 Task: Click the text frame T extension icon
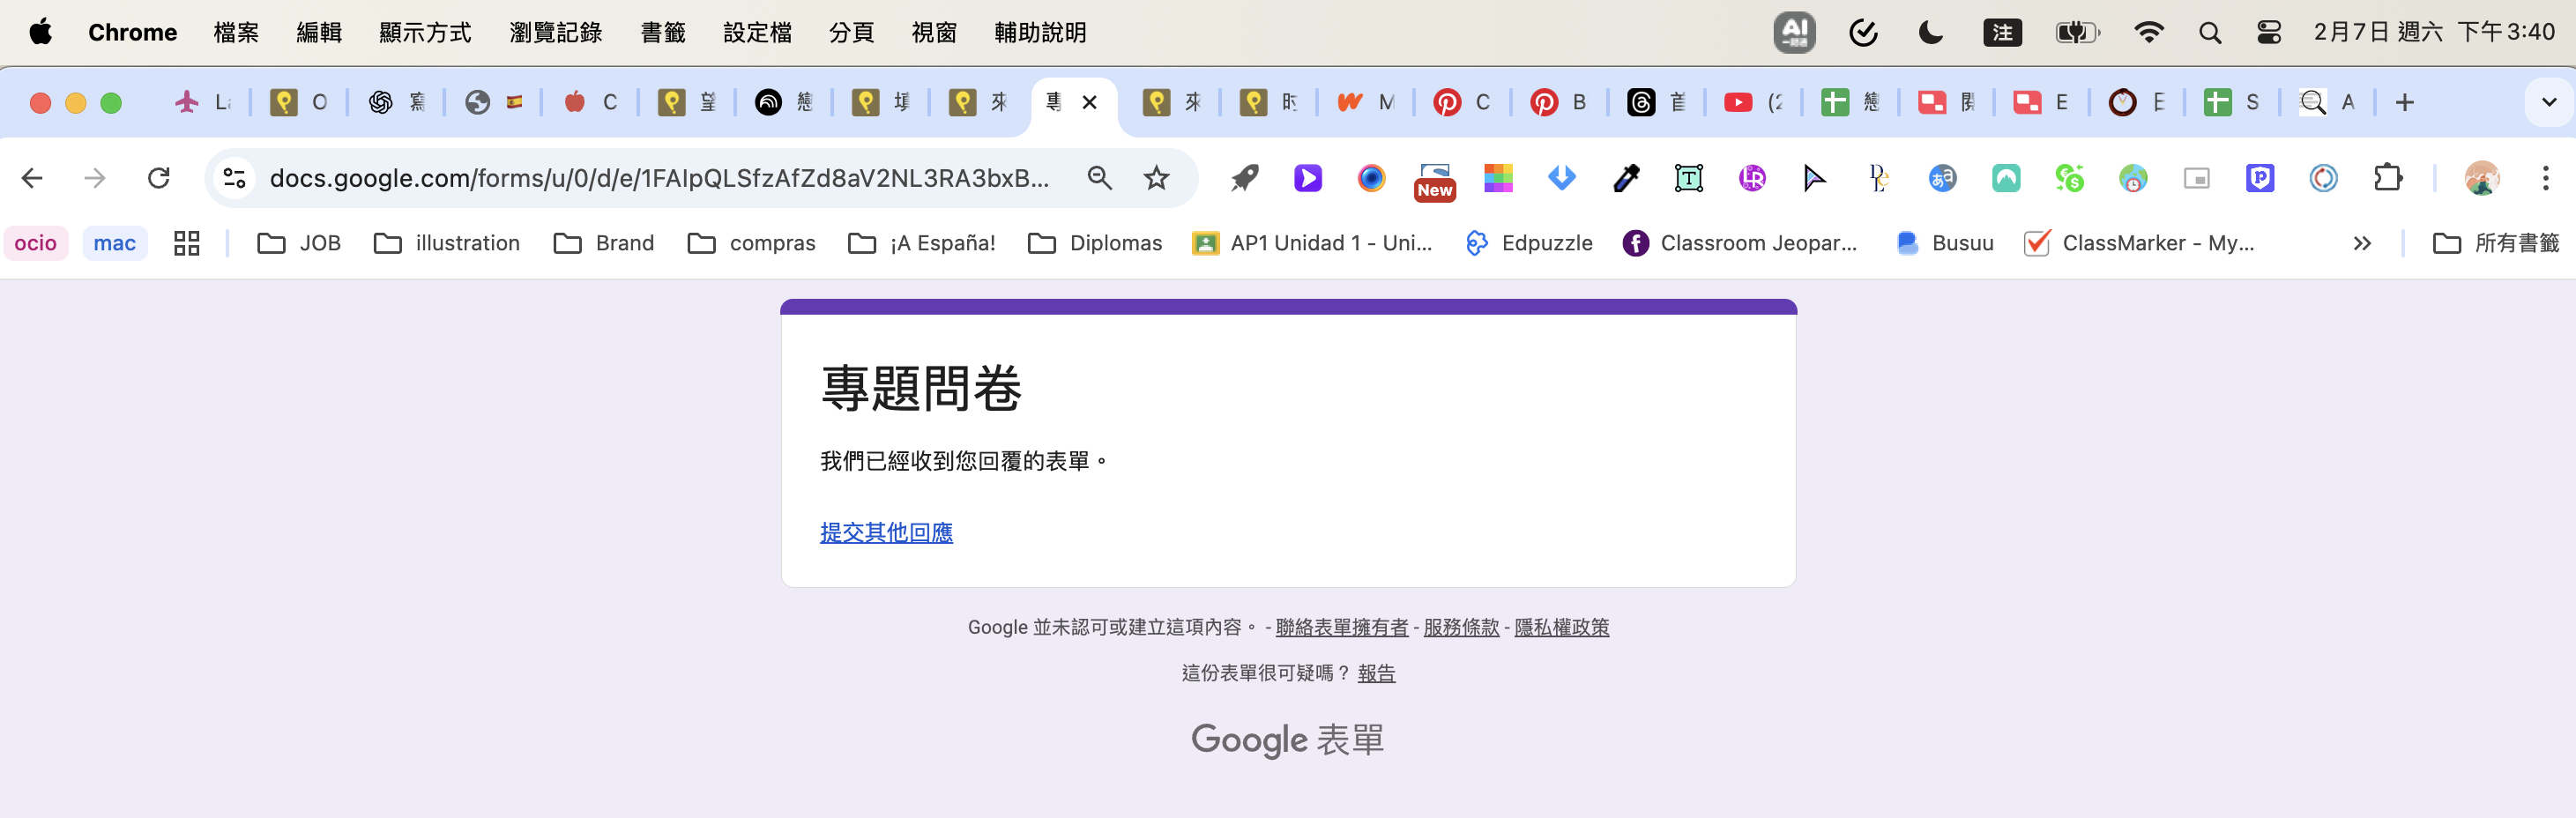point(1688,178)
